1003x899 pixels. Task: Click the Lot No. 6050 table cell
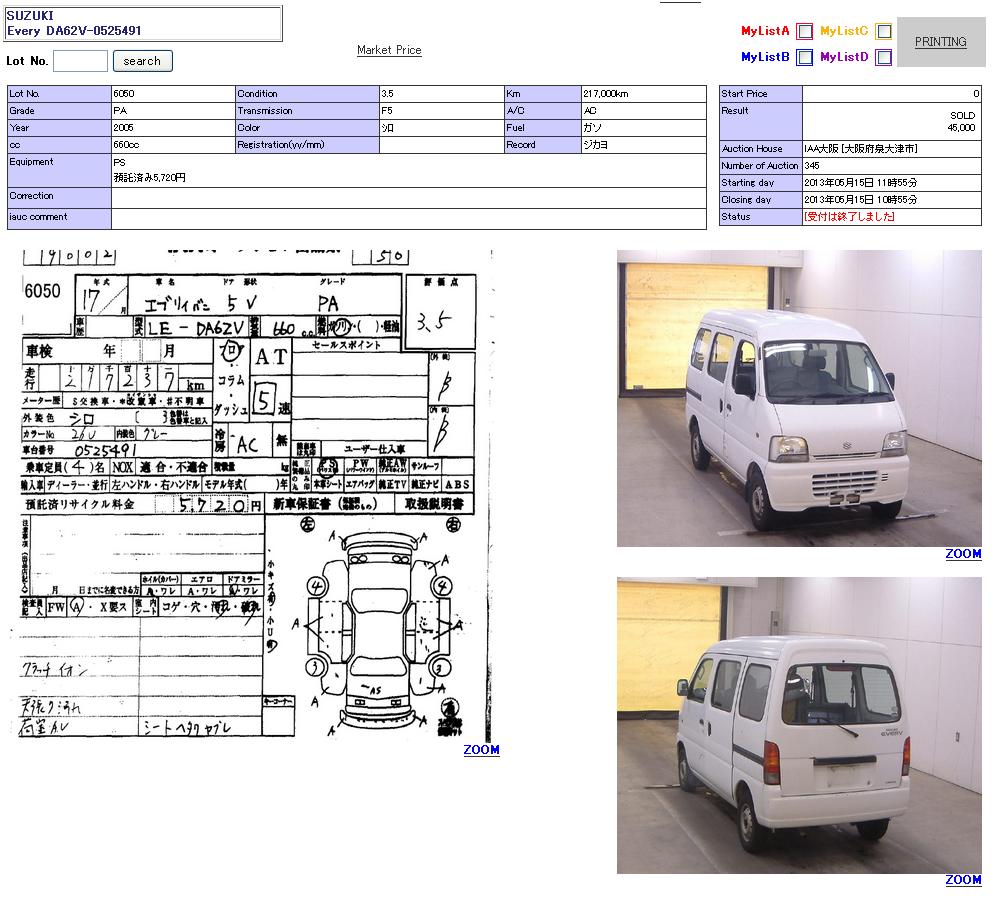[173, 94]
